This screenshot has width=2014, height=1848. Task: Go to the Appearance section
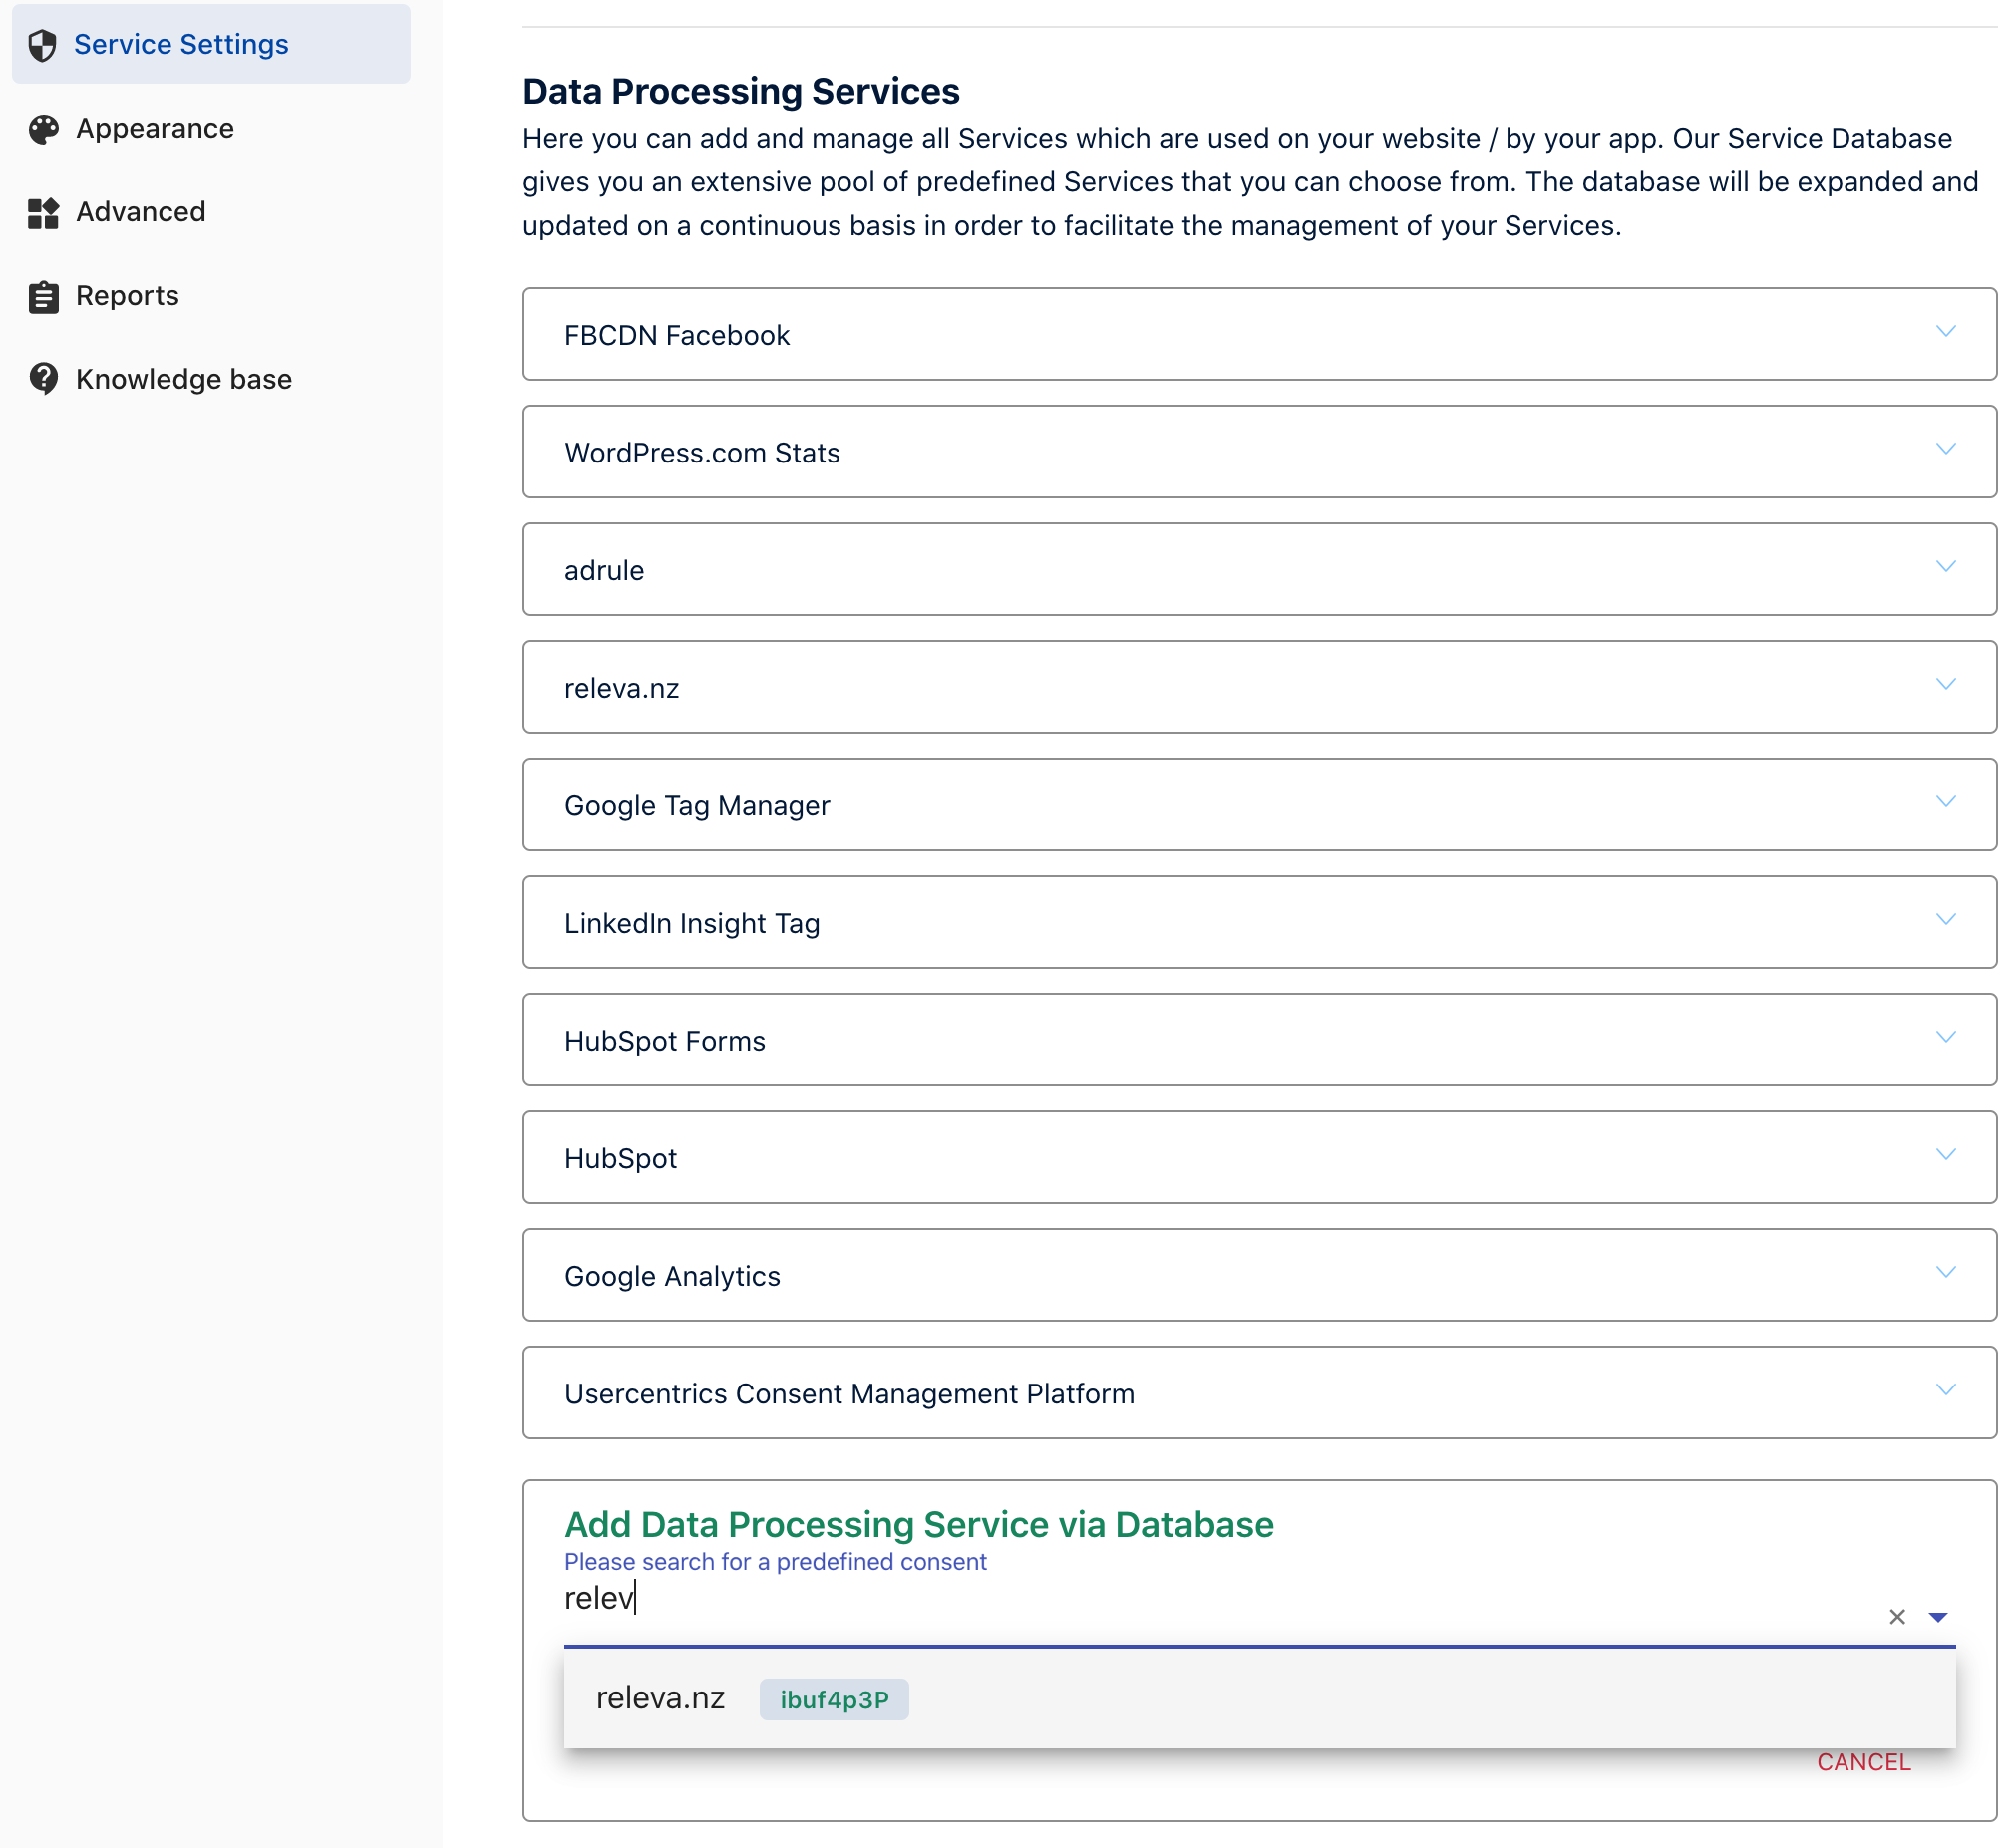pos(155,129)
